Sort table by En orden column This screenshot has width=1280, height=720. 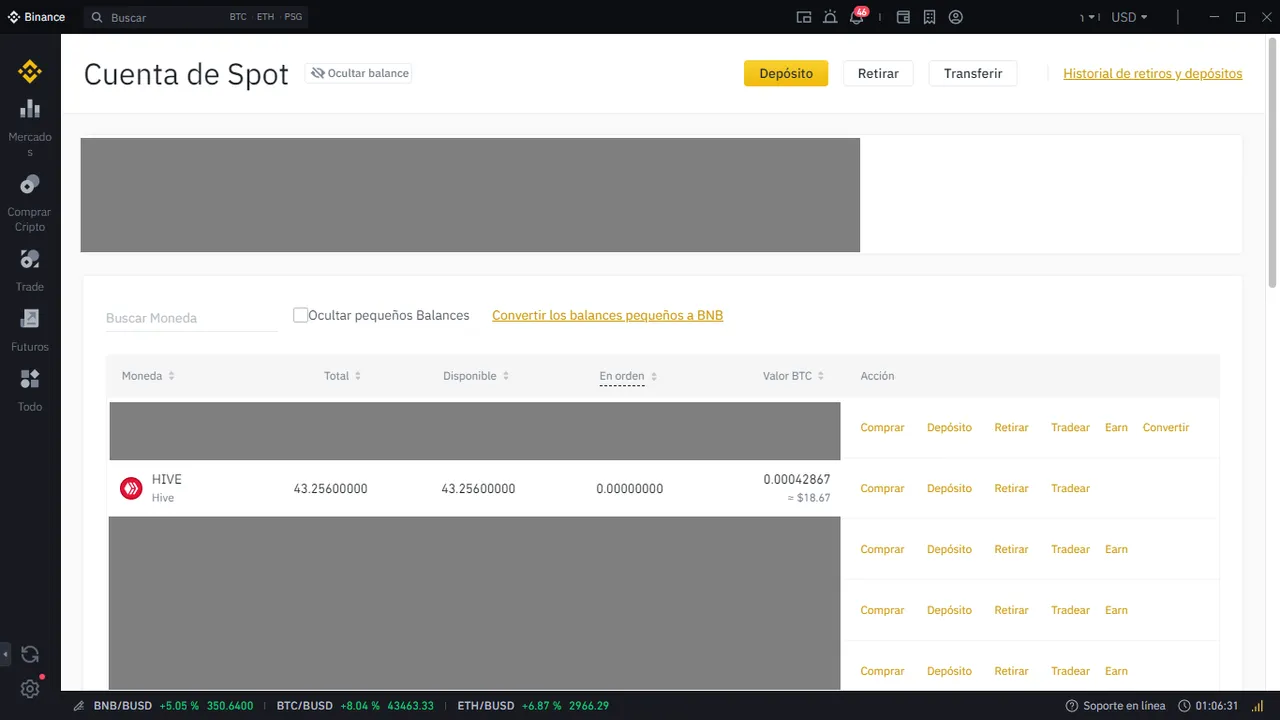click(x=628, y=376)
